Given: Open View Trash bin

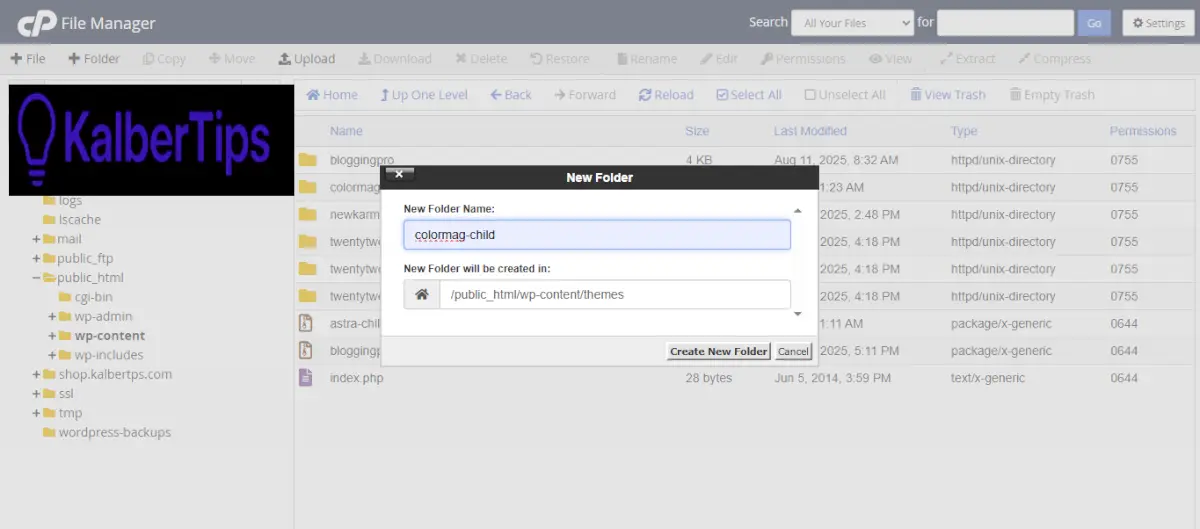Looking at the screenshot, I should pos(915,95).
